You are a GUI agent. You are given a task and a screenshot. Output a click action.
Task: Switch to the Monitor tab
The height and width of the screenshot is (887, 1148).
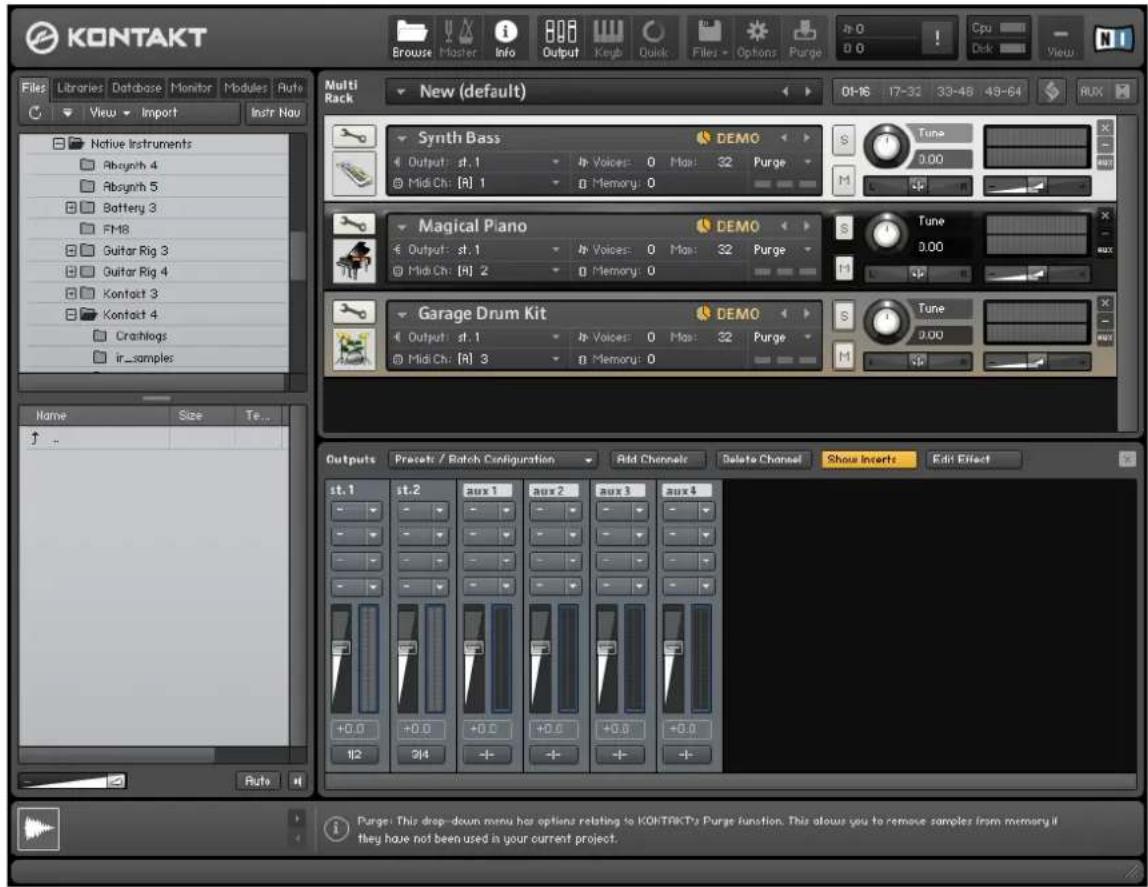click(x=191, y=88)
